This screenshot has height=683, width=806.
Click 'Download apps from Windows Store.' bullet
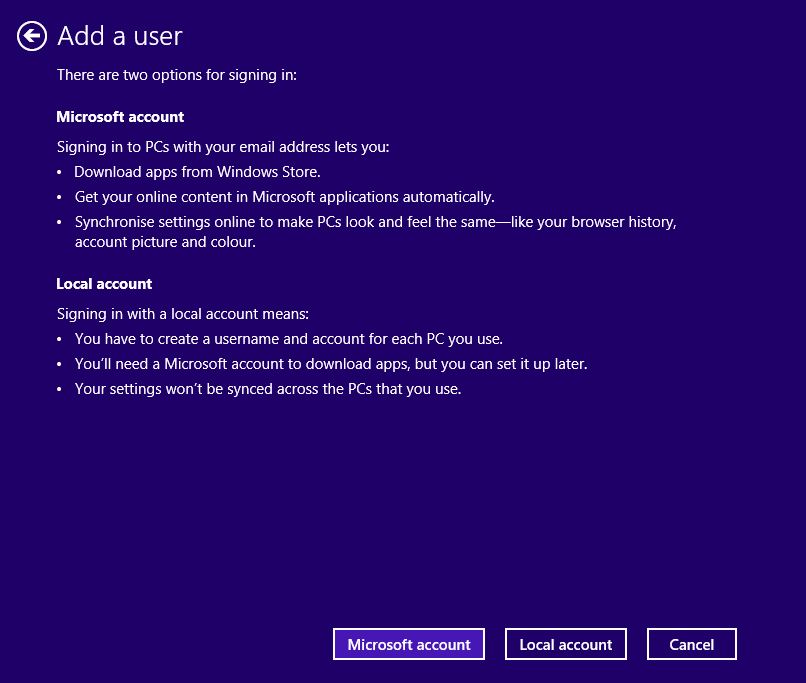pyautogui.click(x=197, y=172)
